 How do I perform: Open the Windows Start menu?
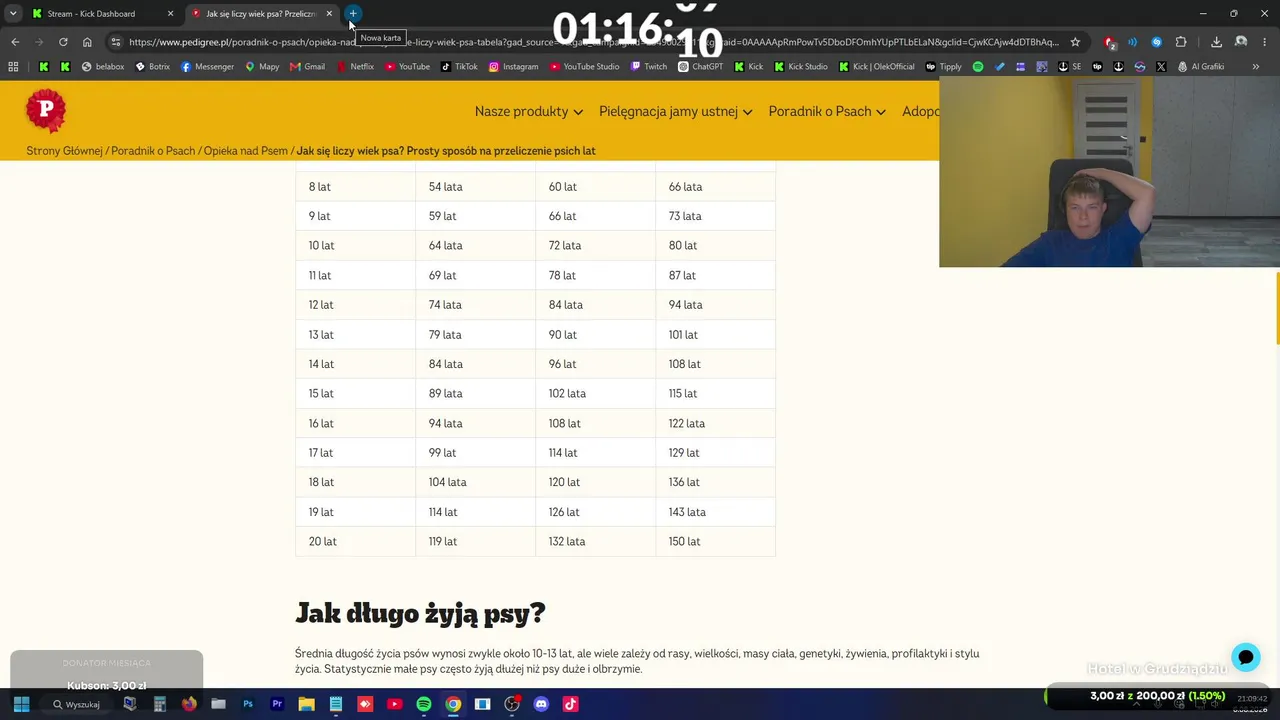point(21,704)
